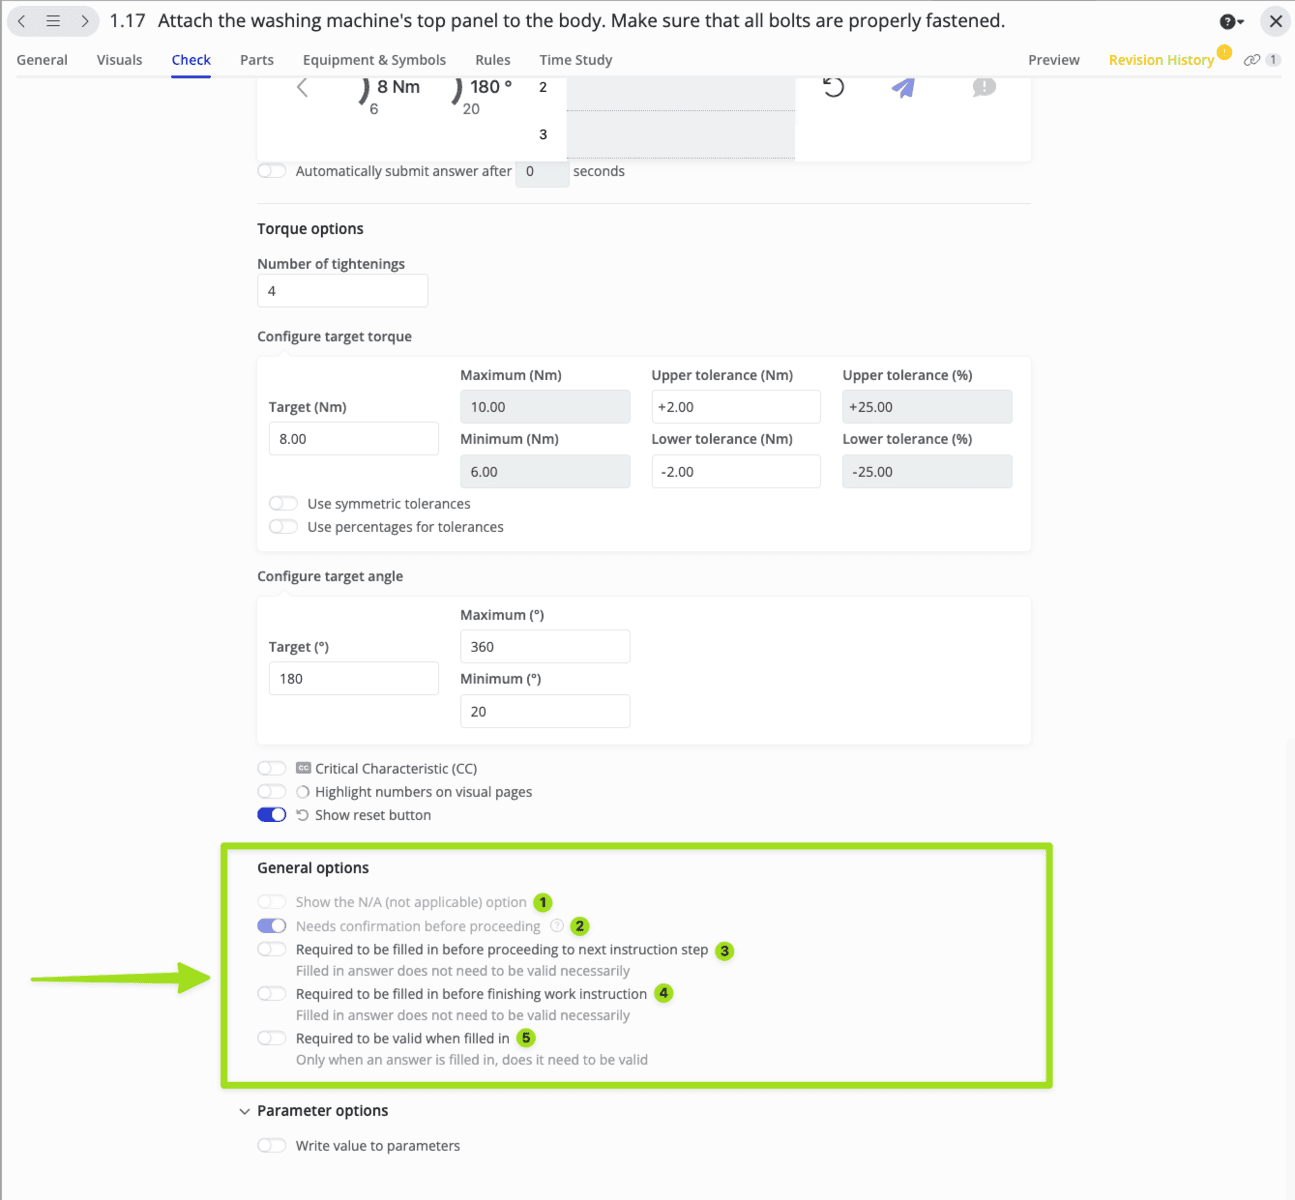Image resolution: width=1295 pixels, height=1200 pixels.
Task: Click the reset icon in the preview
Action: (x=833, y=87)
